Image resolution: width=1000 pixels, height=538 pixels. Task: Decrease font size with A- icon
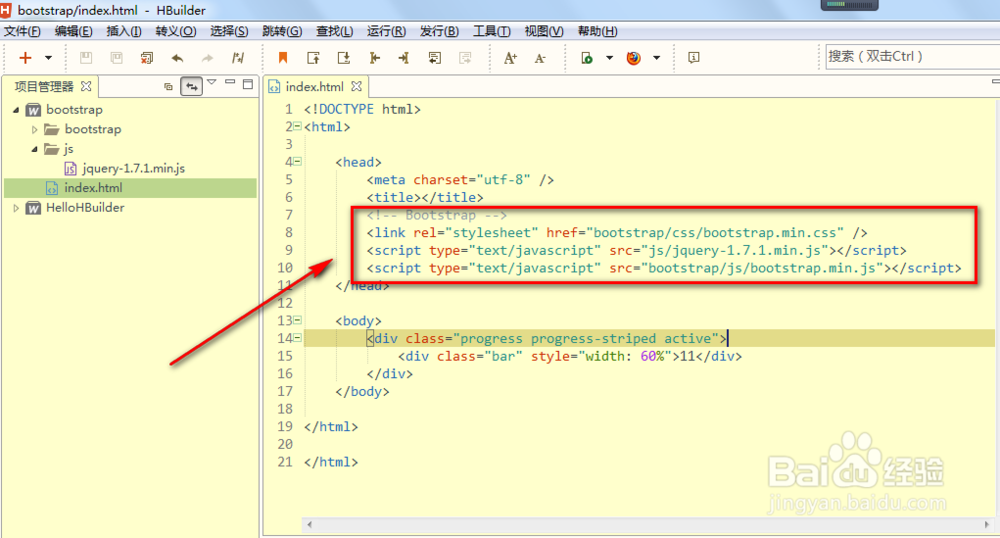coord(540,58)
